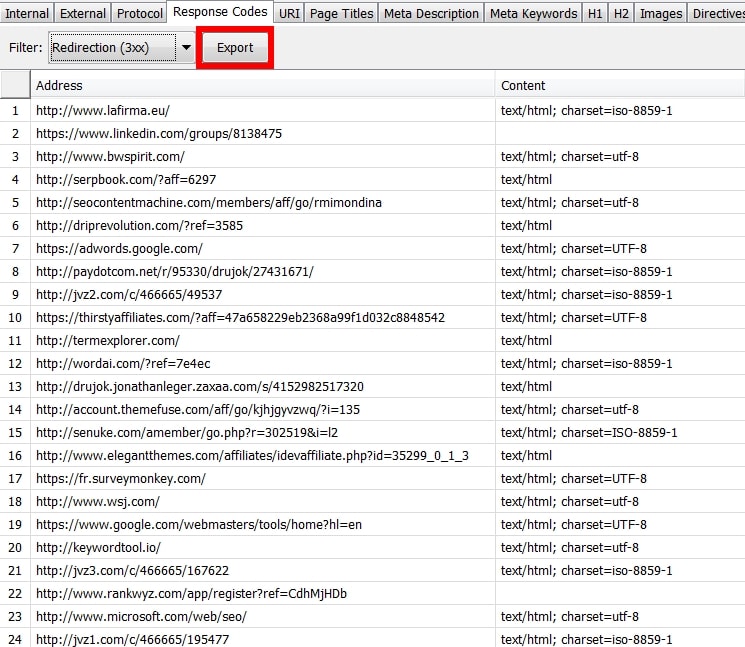
Task: Select the google.com/webmasters/tools address
Action: (199, 525)
